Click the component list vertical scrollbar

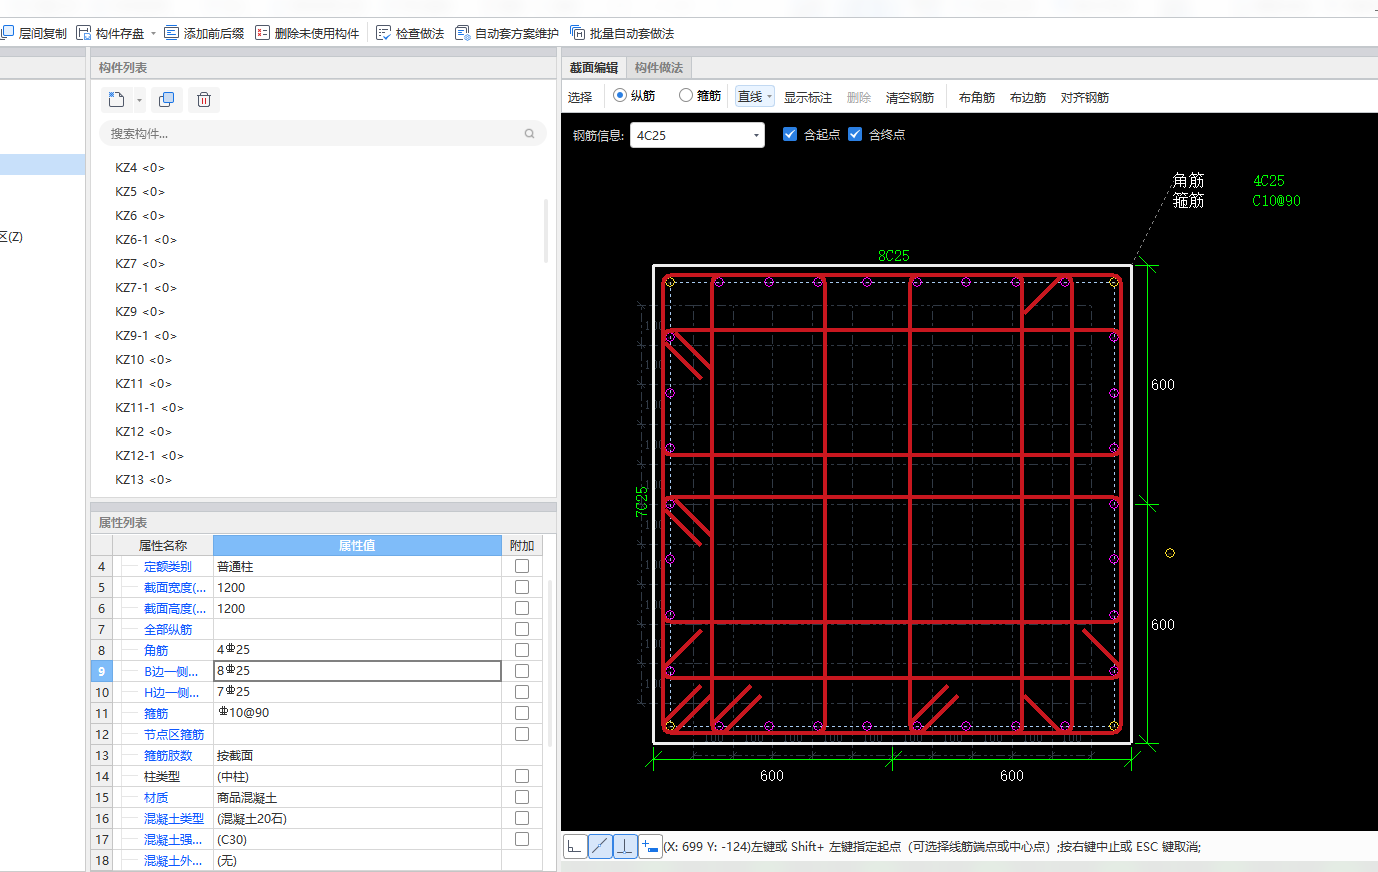[x=546, y=231]
